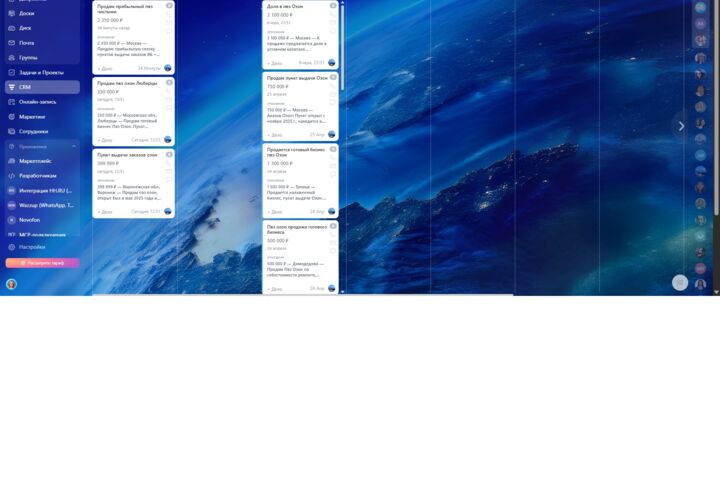This screenshot has height=480, width=720.
Task: Open deal "Продается готовый бизнес пвз Озон"
Action: [x=296, y=152]
